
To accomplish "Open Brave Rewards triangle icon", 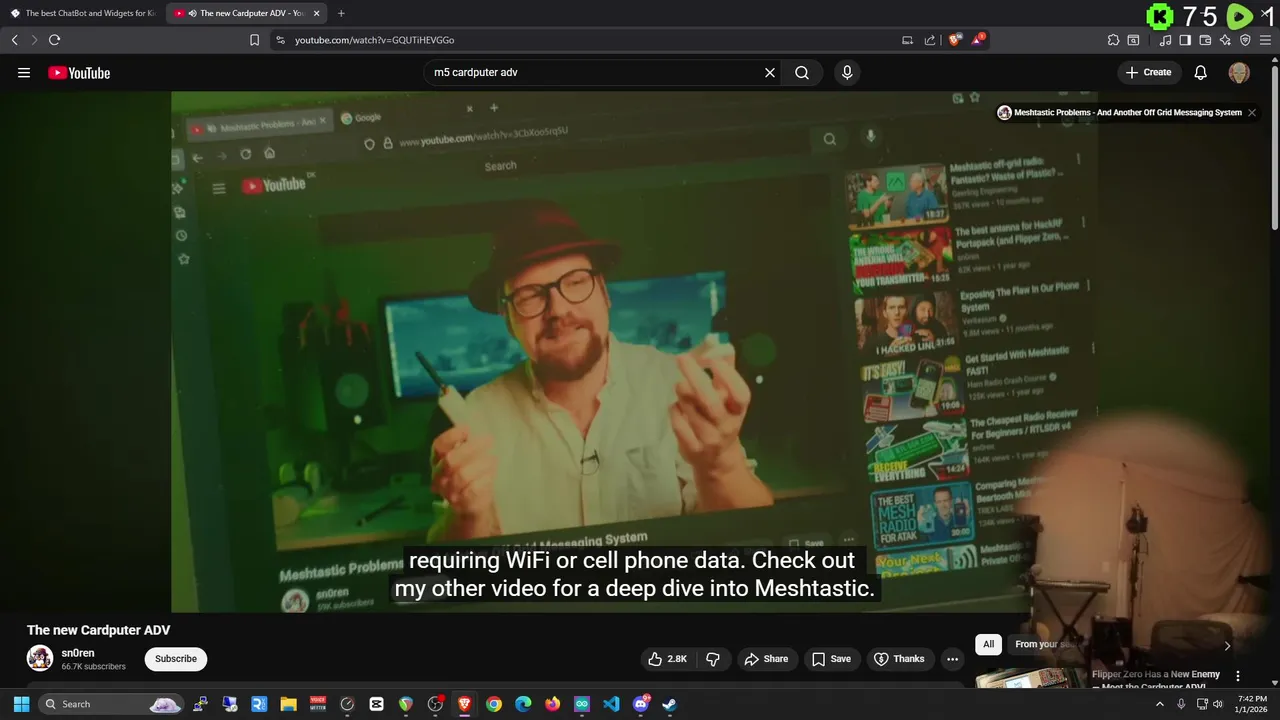I will click(978, 40).
